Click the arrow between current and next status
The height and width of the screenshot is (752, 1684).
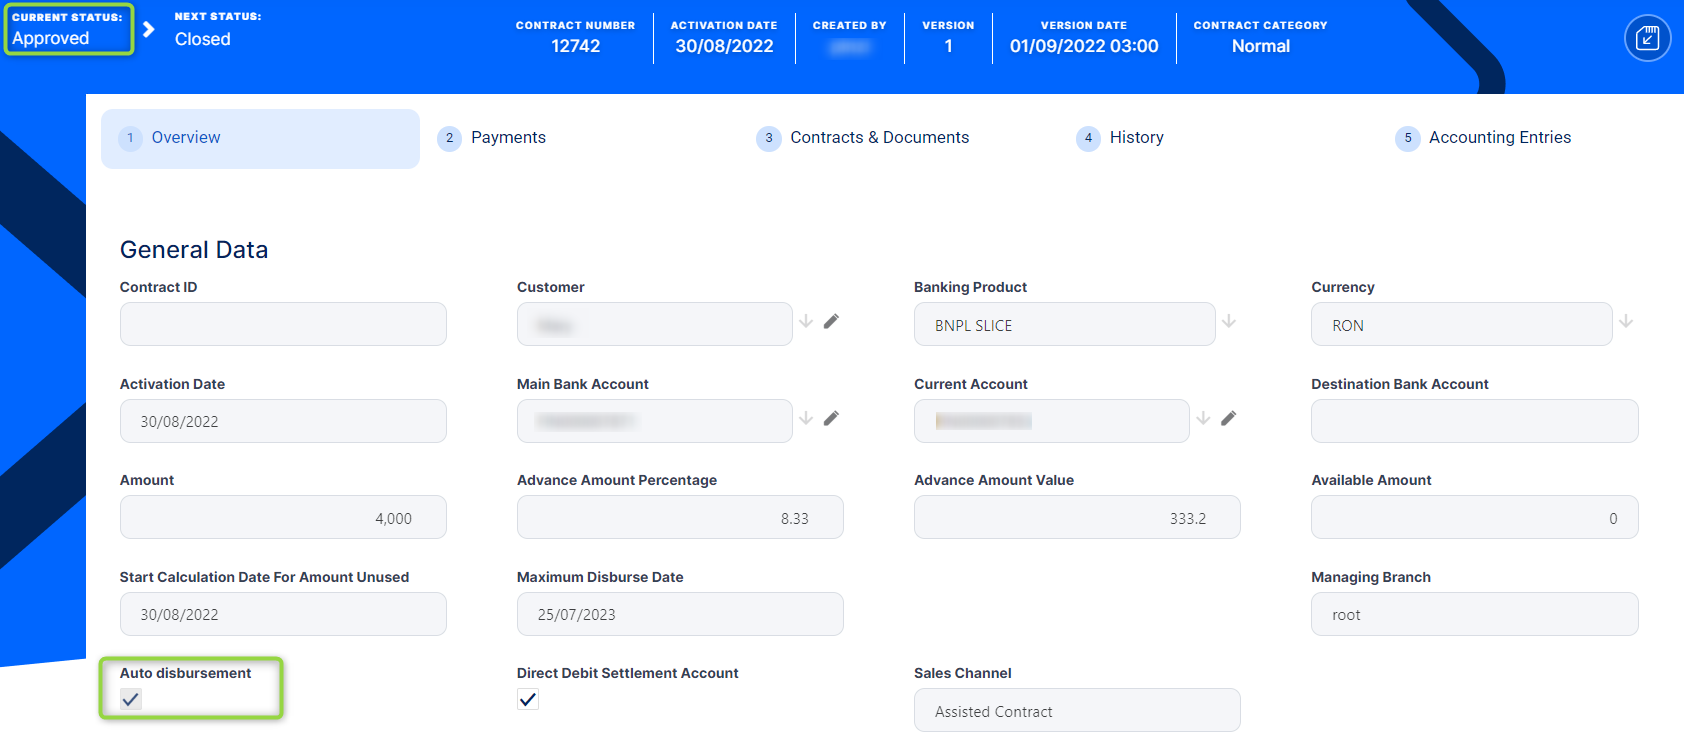(149, 29)
